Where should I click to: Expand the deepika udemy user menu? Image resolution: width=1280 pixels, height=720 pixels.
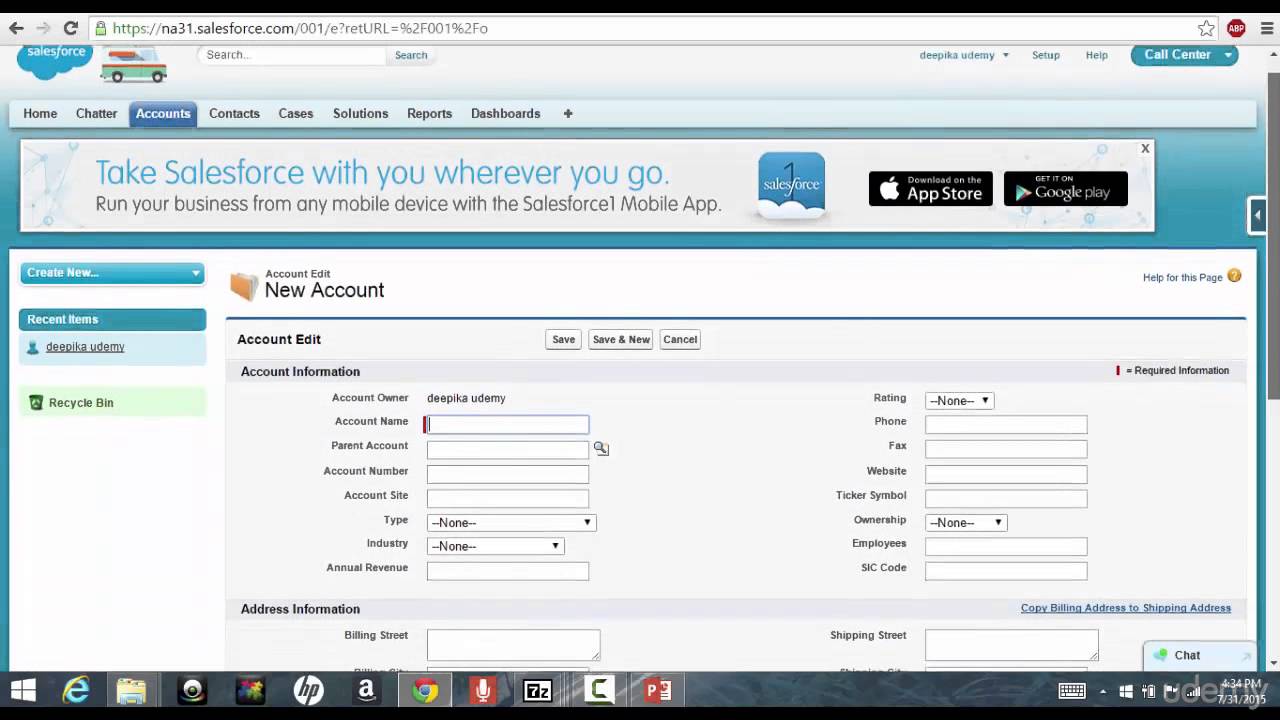click(x=964, y=55)
